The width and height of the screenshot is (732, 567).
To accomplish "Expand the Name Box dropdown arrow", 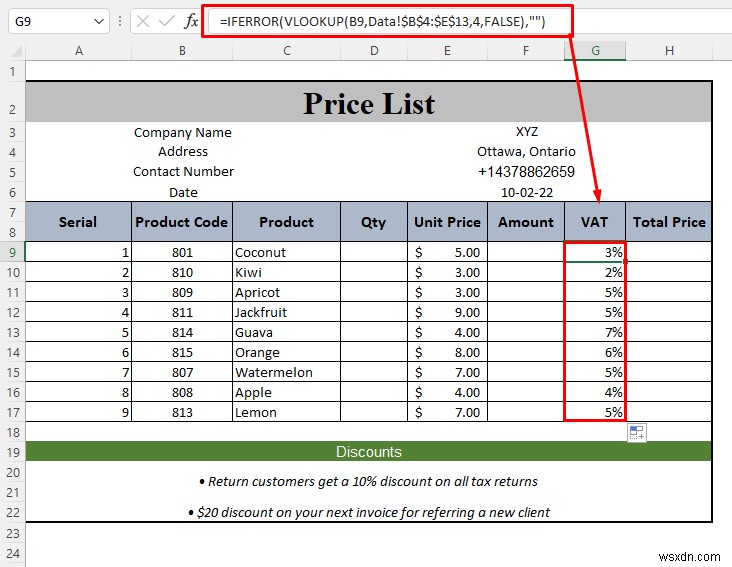I will pos(99,21).
